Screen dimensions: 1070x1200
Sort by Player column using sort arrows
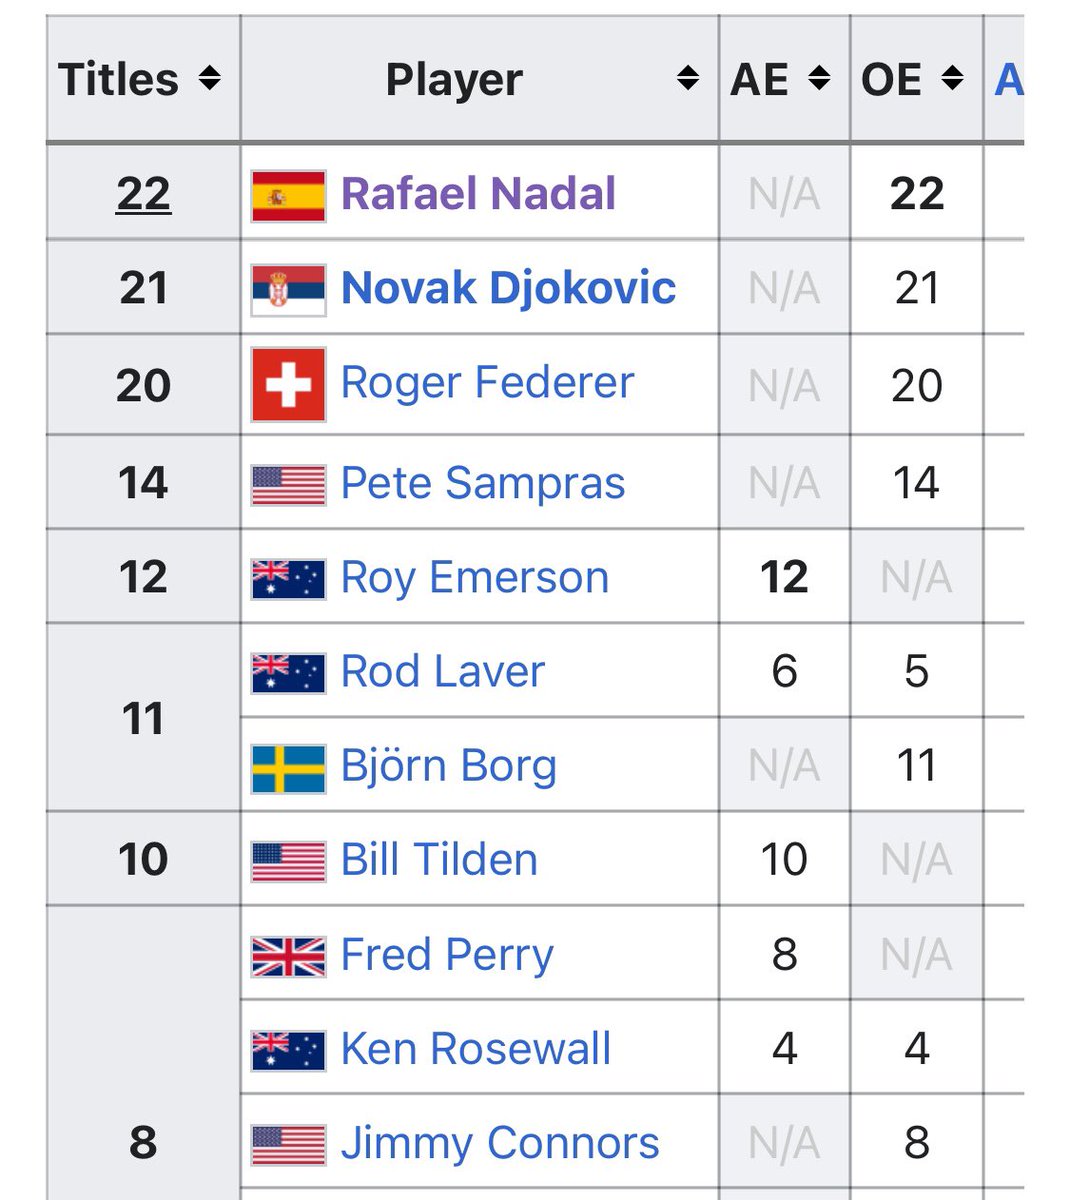[687, 78]
